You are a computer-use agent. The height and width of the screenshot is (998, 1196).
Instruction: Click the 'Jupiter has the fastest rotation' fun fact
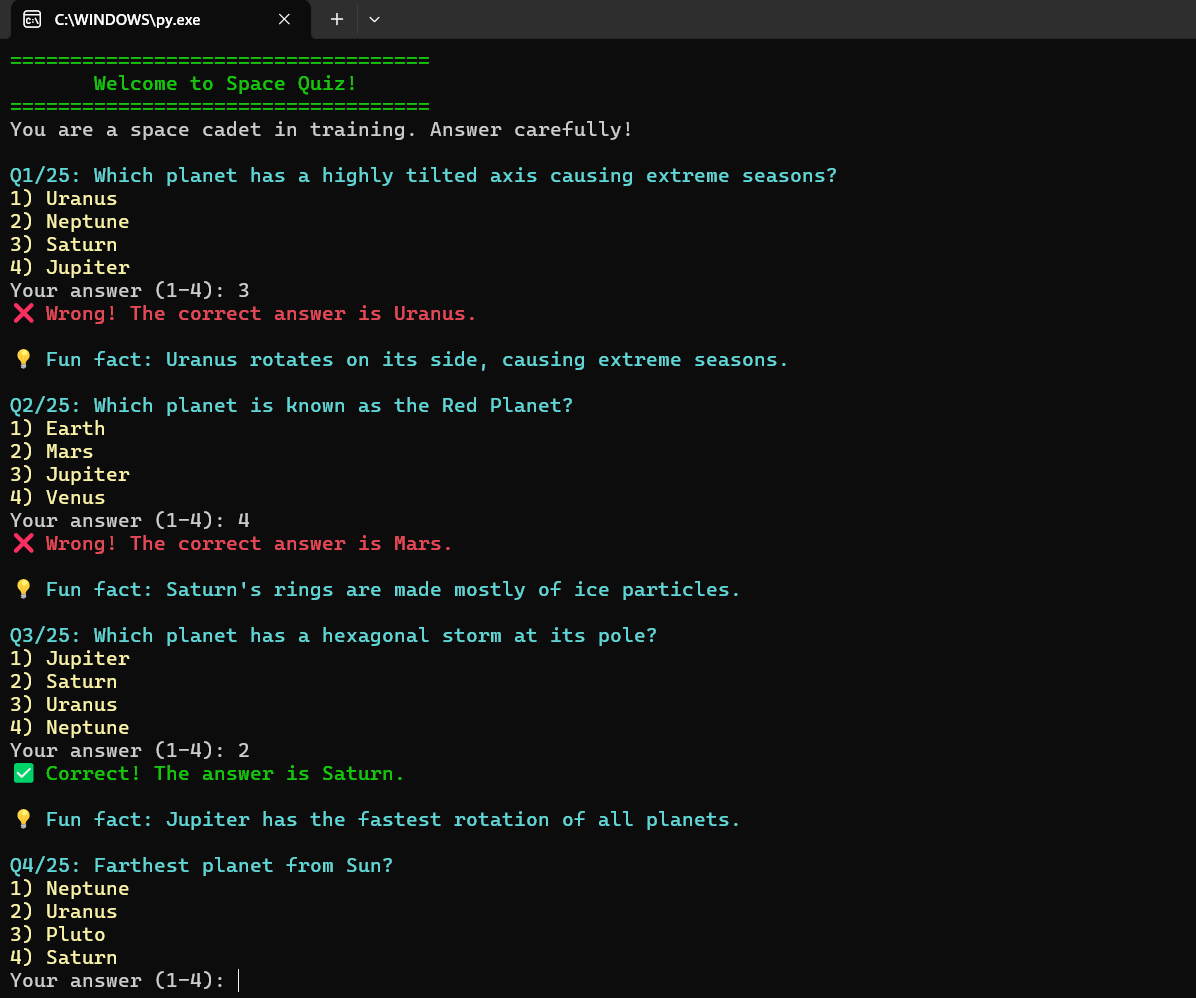(x=393, y=819)
